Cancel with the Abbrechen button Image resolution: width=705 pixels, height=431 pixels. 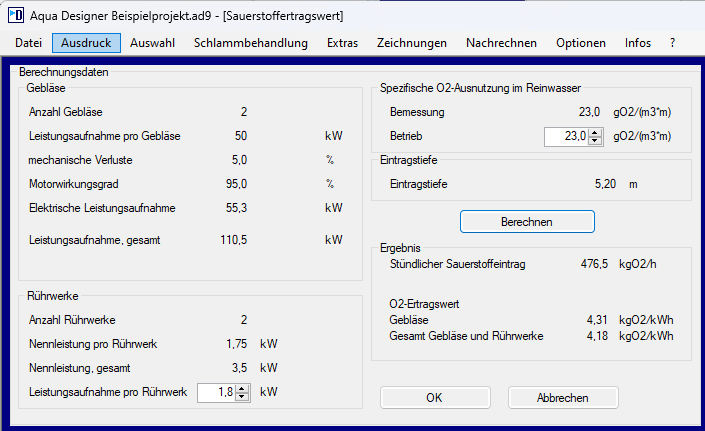coord(562,397)
